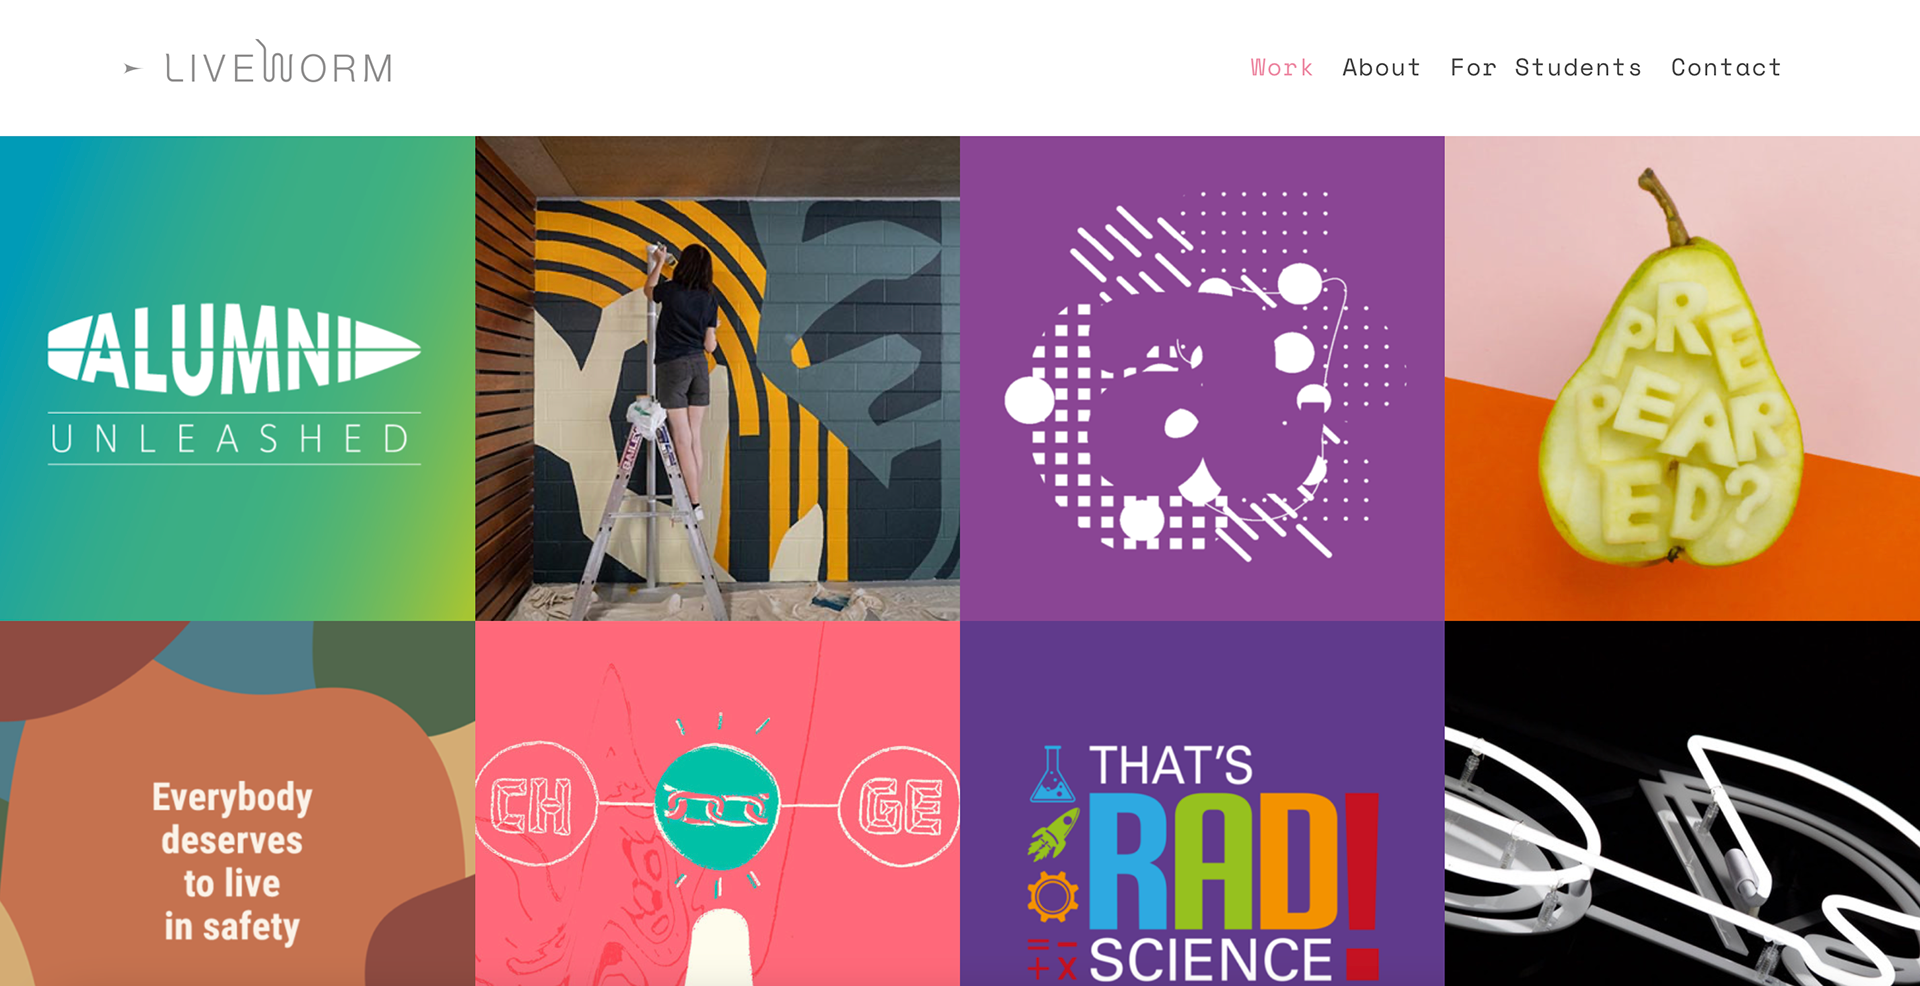Click the orange gear icon

(1052, 896)
